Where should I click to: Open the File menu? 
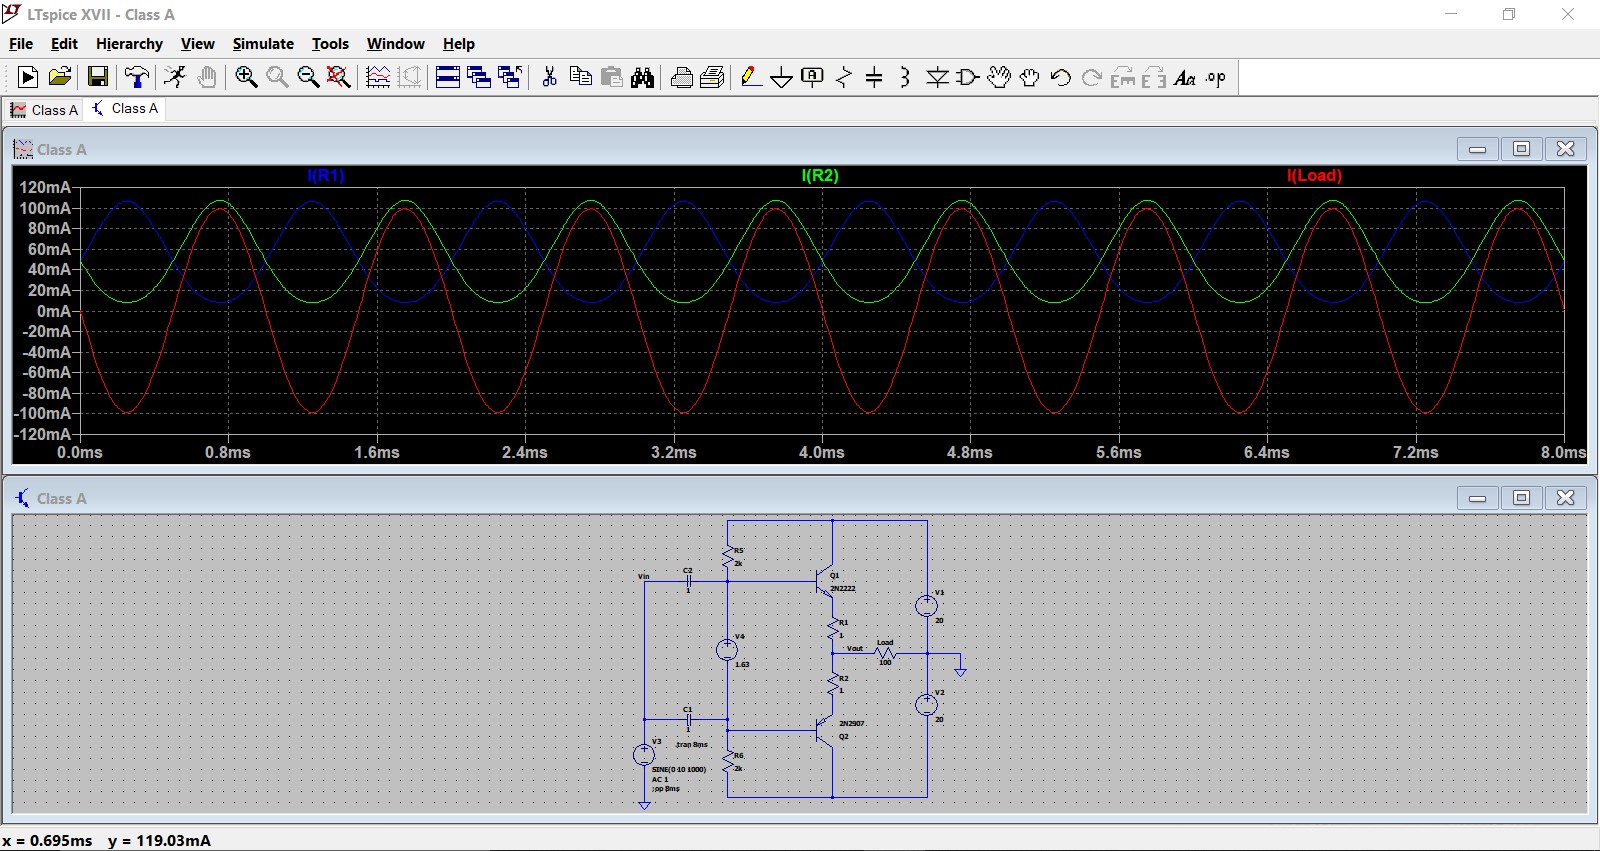[21, 44]
